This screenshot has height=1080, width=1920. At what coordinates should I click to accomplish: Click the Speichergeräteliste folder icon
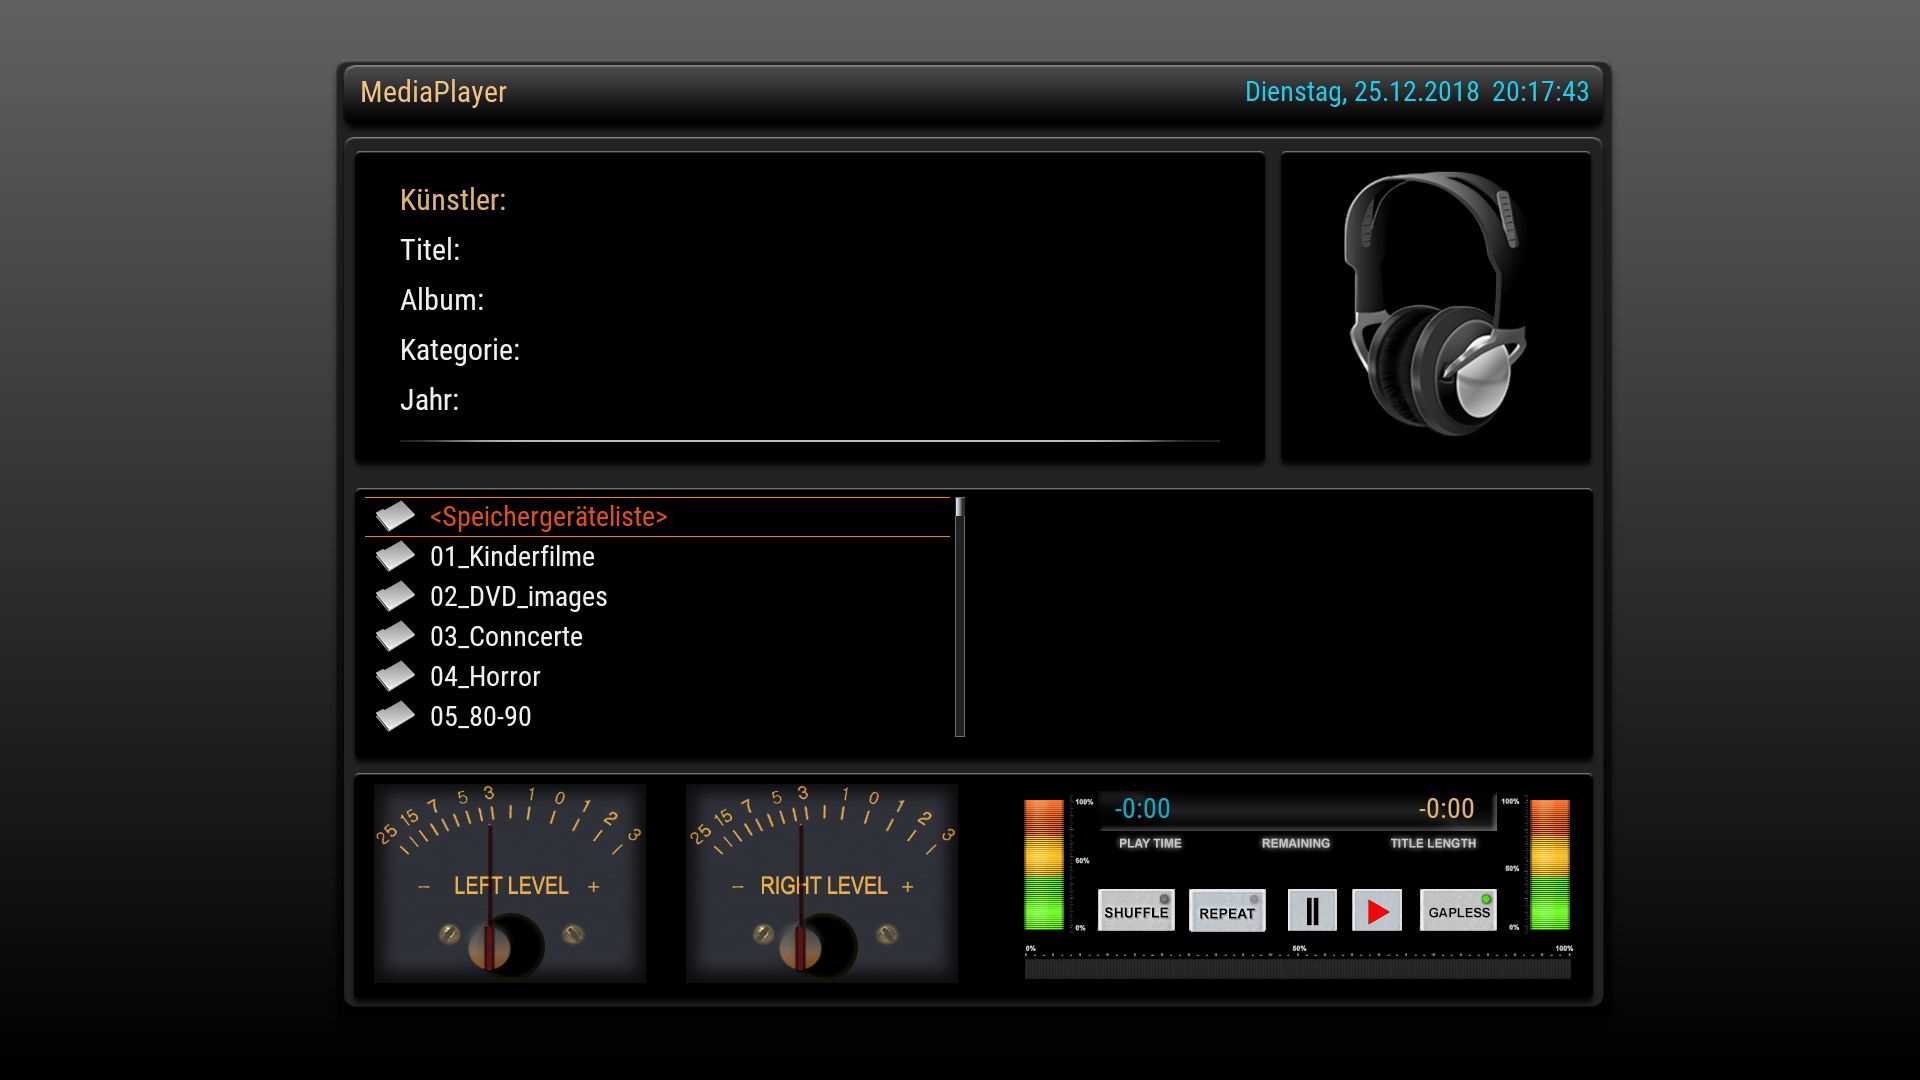pos(395,516)
